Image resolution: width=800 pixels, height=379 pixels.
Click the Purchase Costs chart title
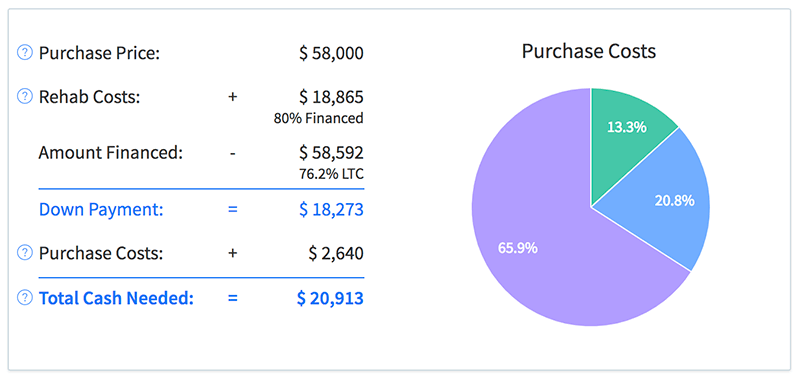point(589,52)
